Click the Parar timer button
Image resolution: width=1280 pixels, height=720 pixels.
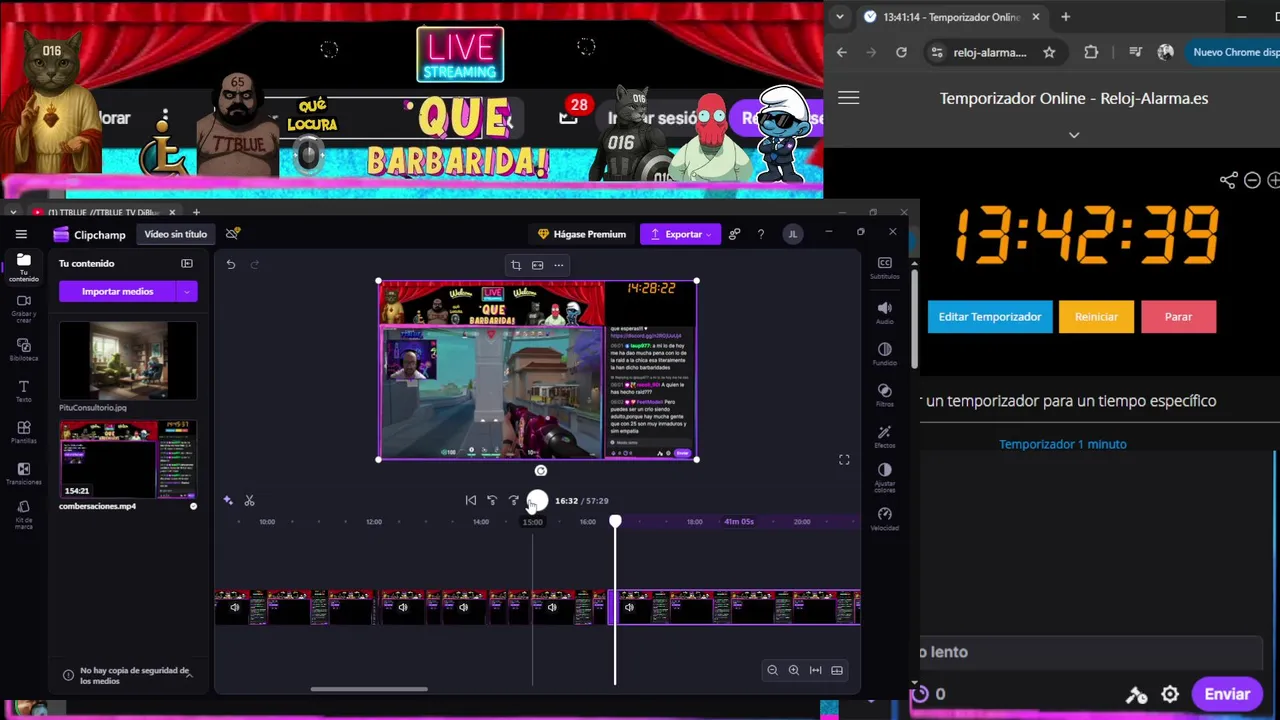tap(1178, 316)
